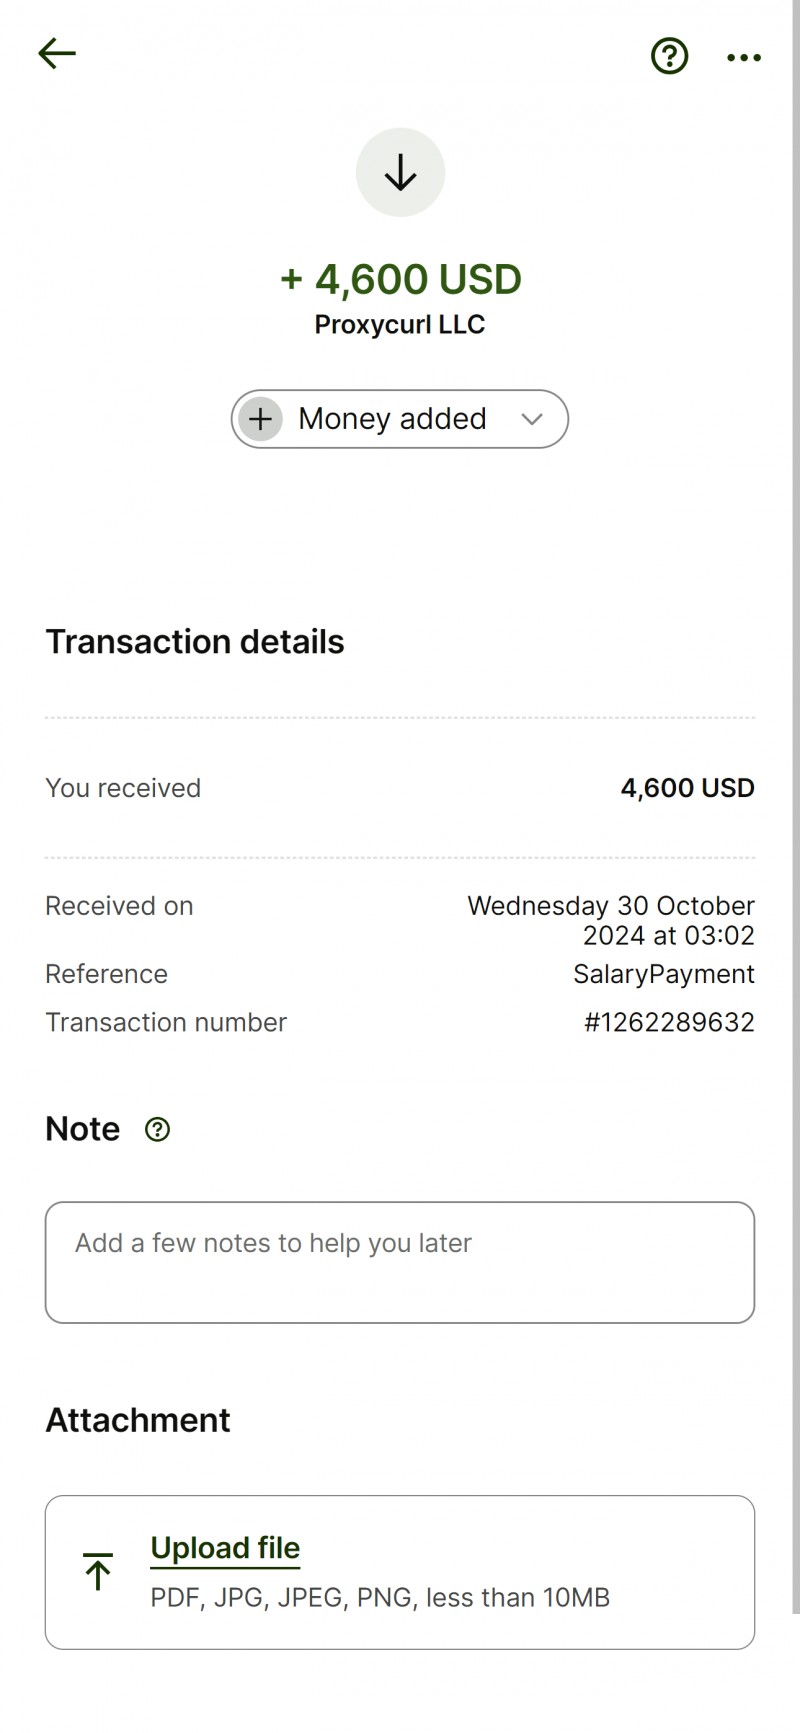Click the upload arrow icon

tap(98, 1572)
